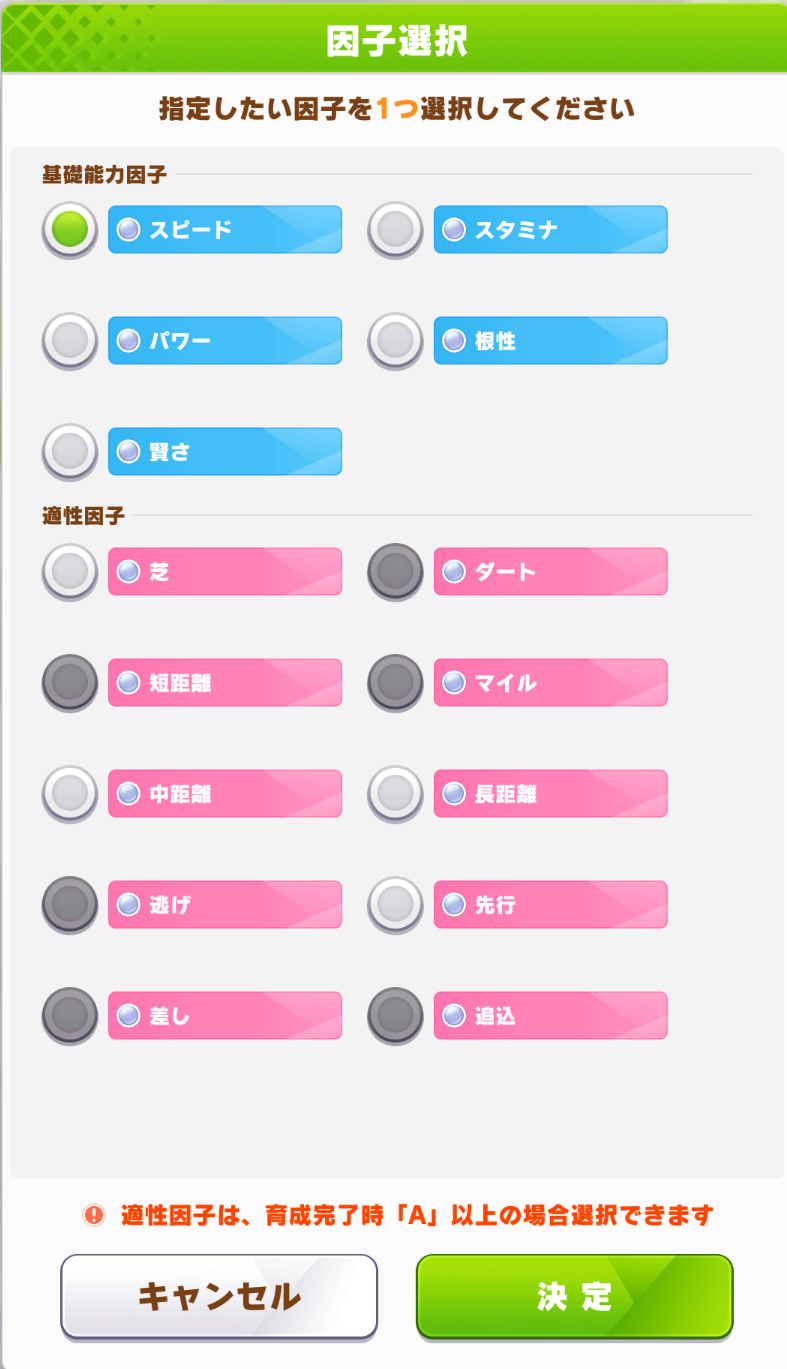The width and height of the screenshot is (787, 1369).
Task: Confirm with the green 決定 button
Action: 575,1296
